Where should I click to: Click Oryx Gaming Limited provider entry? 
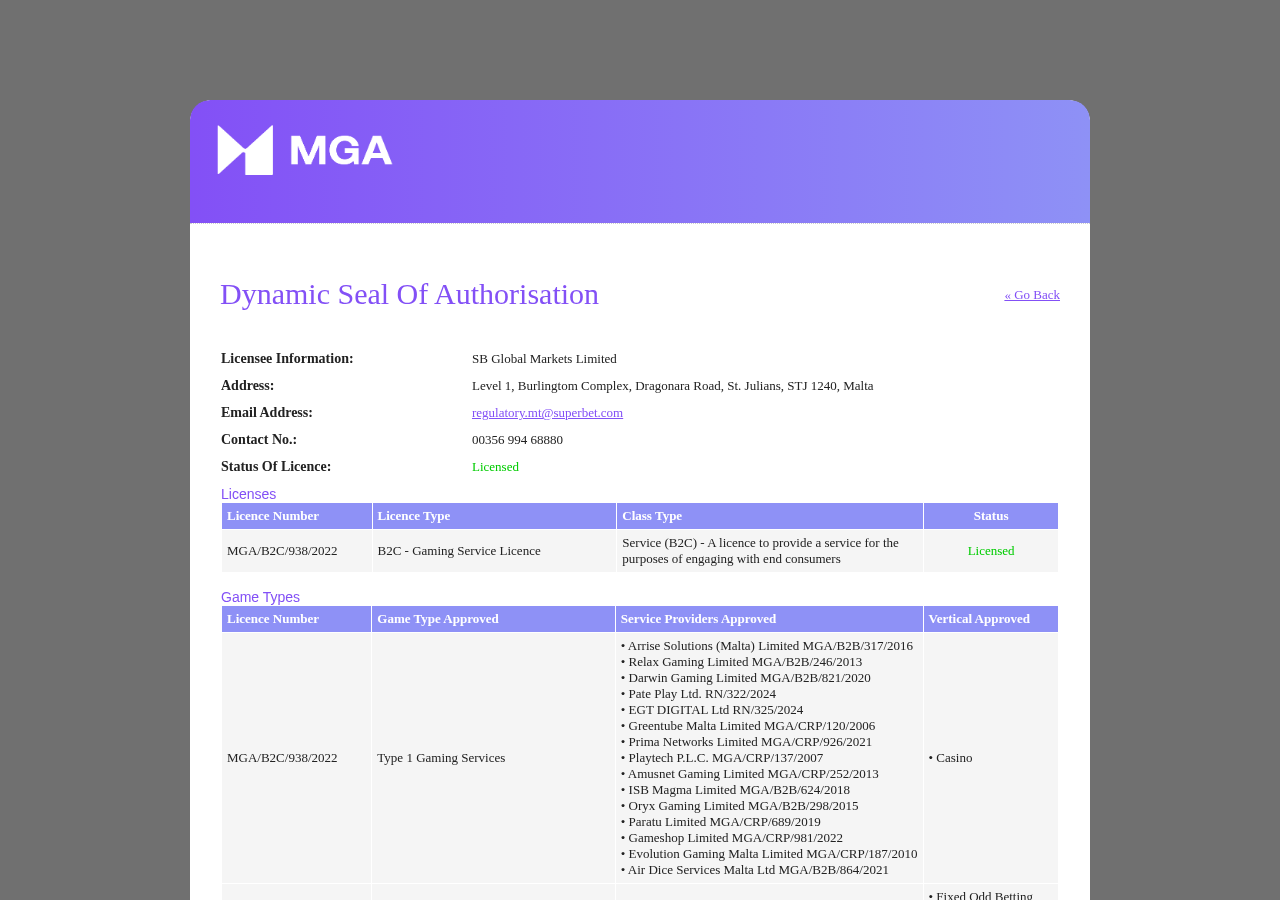click(740, 806)
